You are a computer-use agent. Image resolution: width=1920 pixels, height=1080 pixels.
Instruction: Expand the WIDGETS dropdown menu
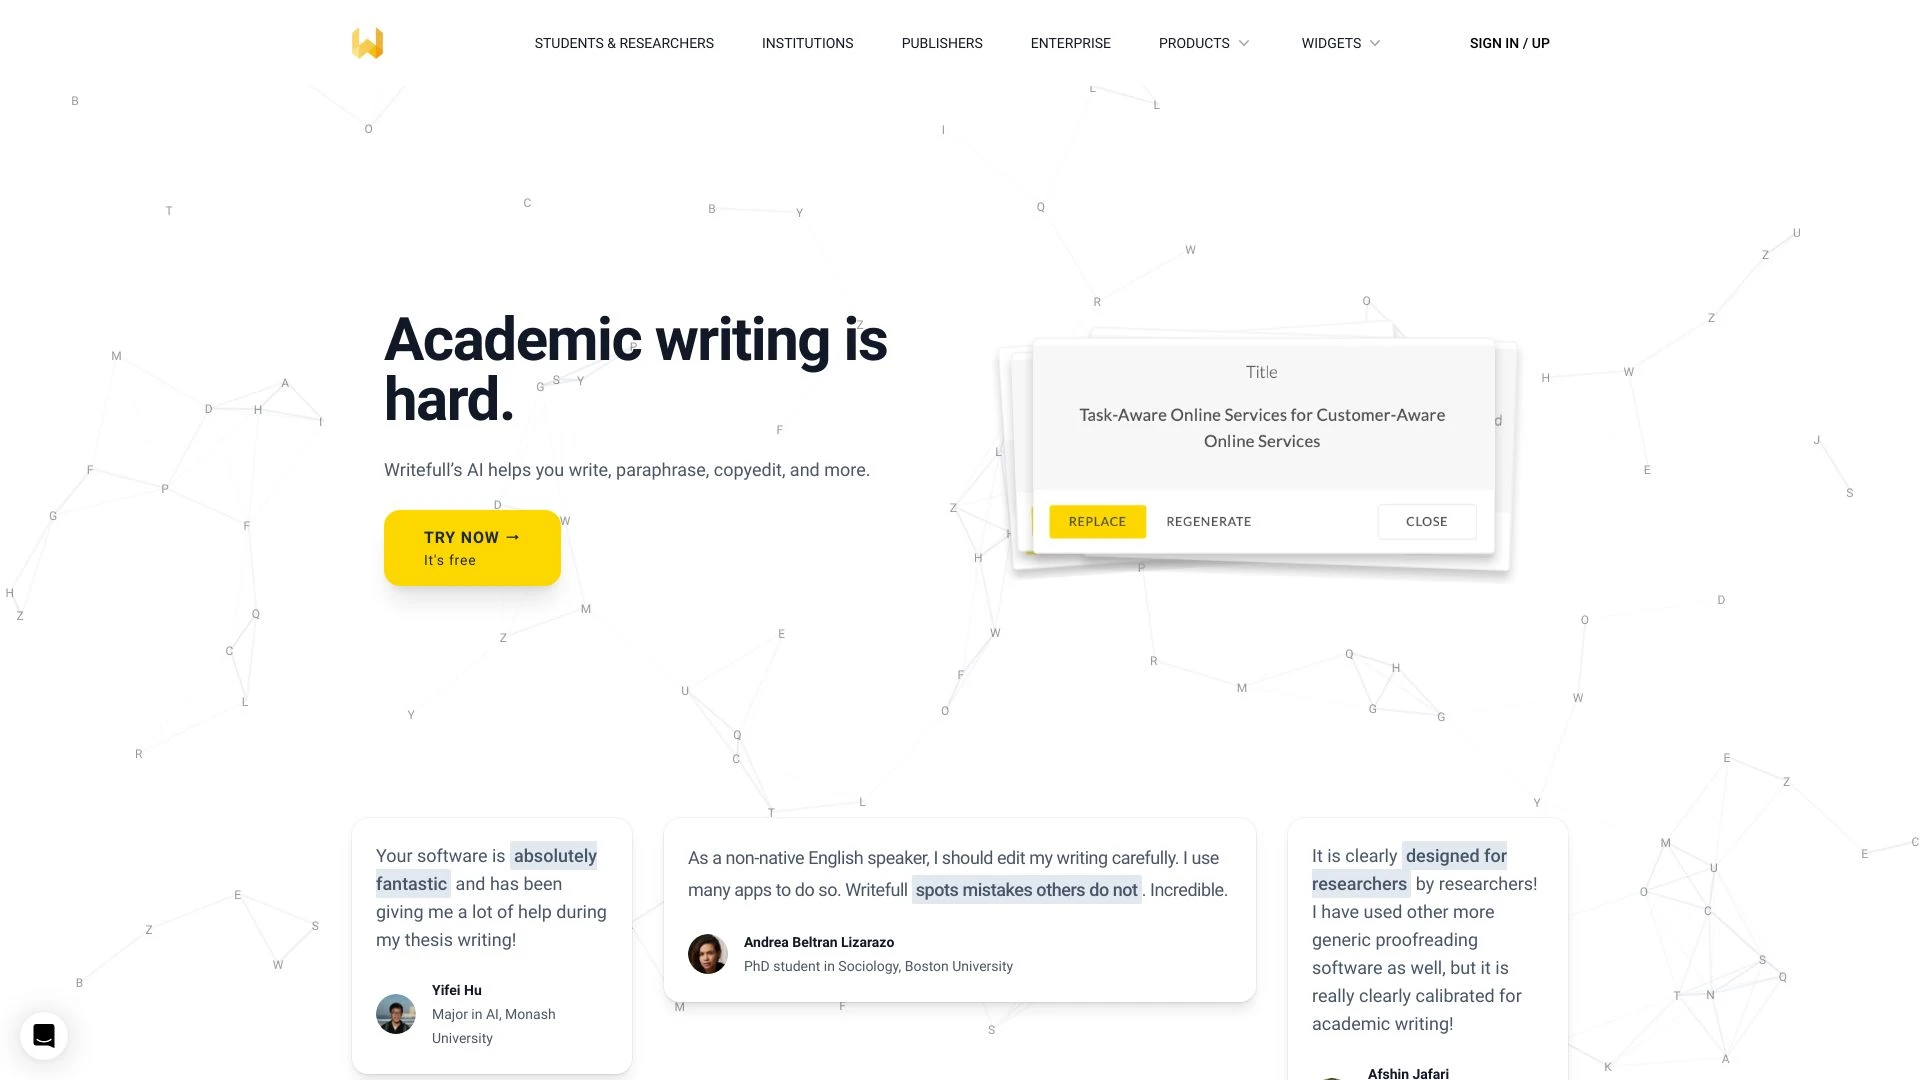(x=1340, y=44)
